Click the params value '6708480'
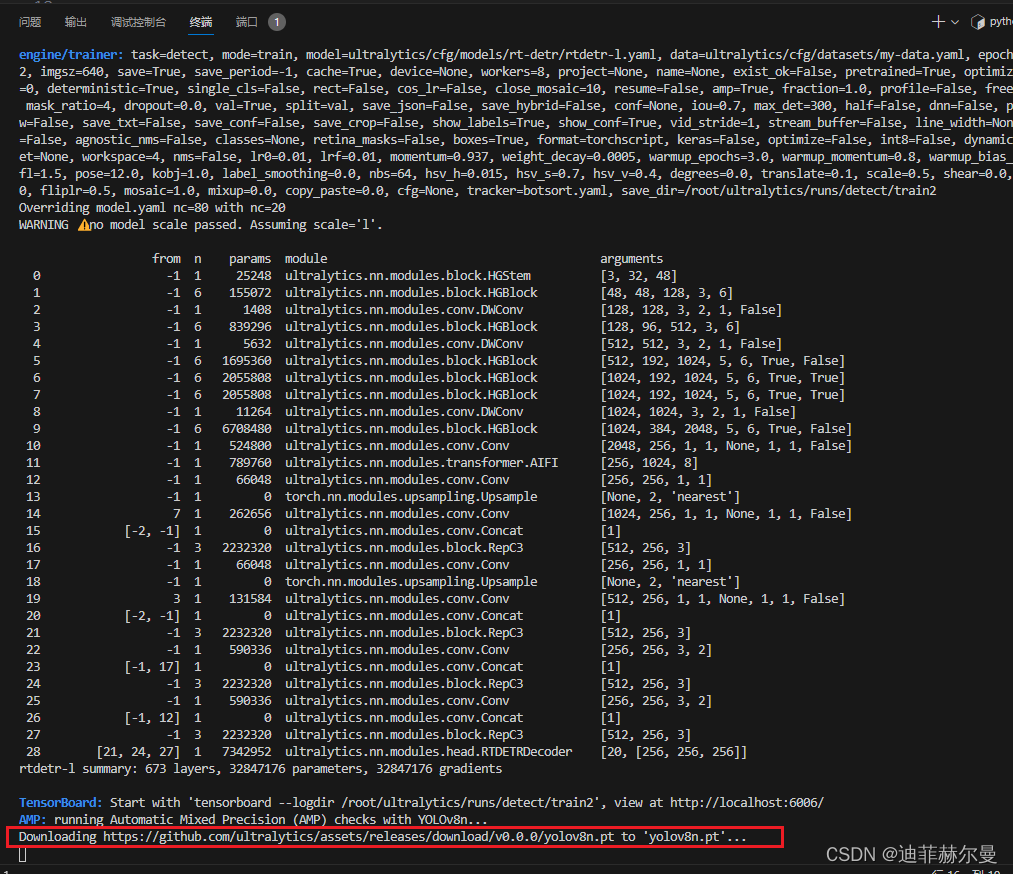Screen dimensions: 1013x874 point(246,428)
